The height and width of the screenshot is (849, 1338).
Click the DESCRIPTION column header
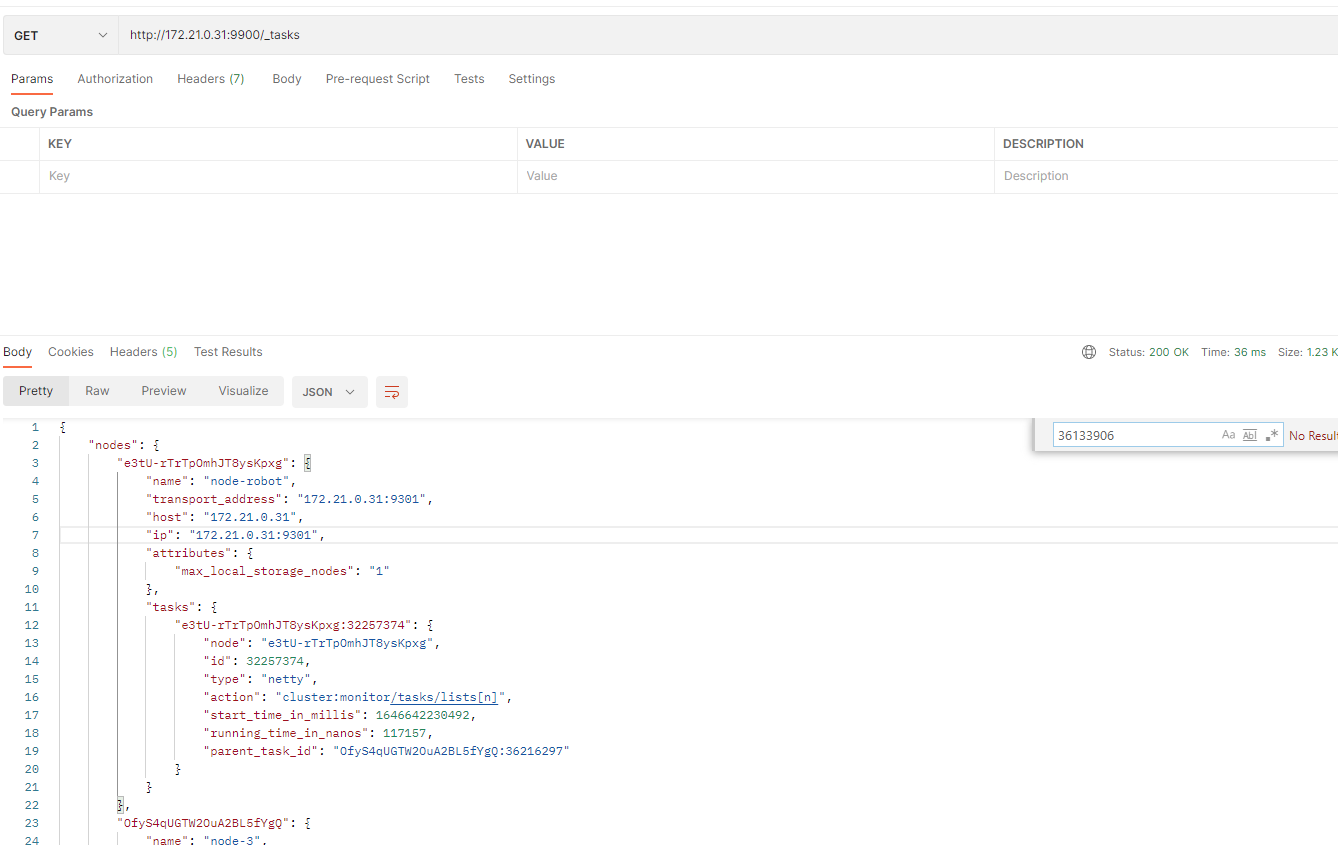tap(1043, 144)
